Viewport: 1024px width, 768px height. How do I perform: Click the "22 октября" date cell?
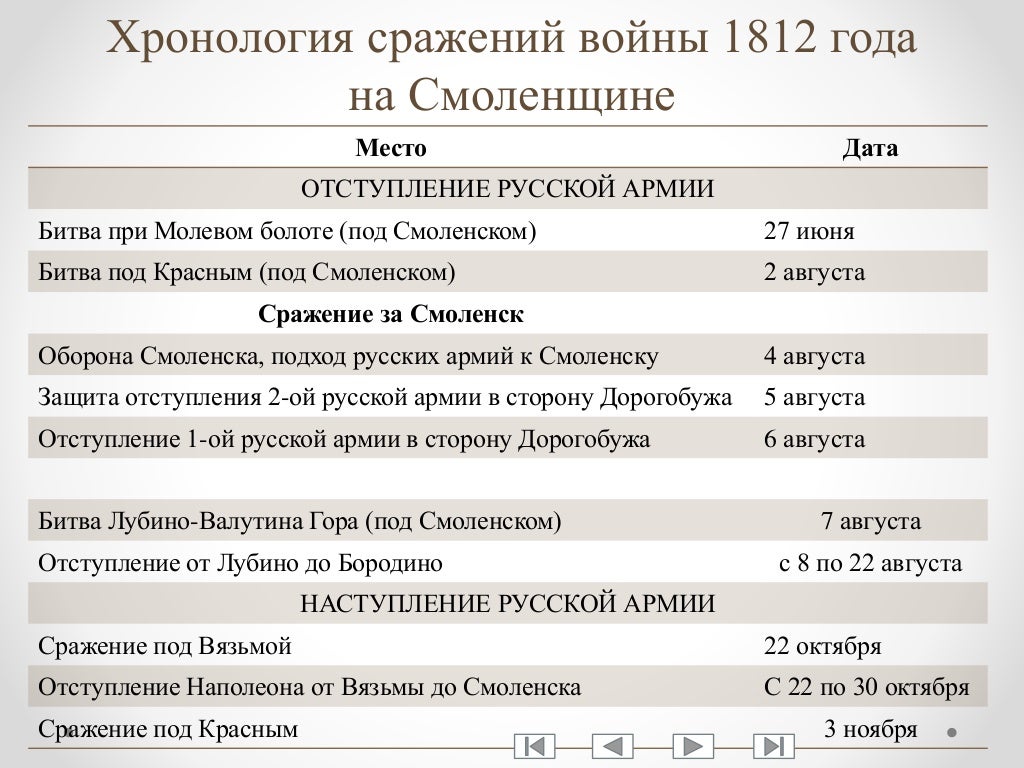click(822, 646)
